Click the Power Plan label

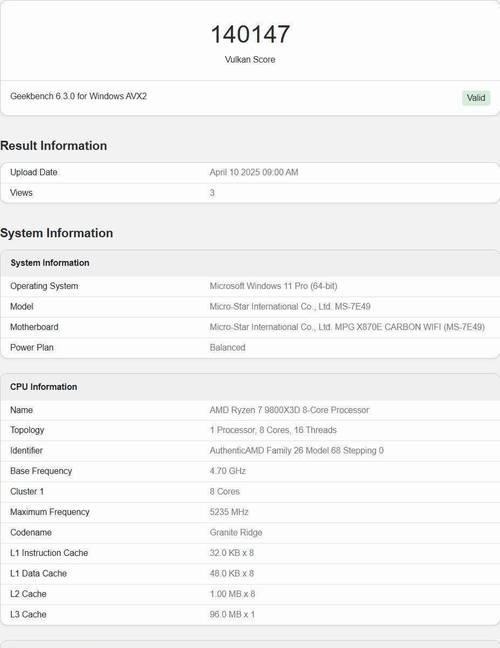pos(32,348)
